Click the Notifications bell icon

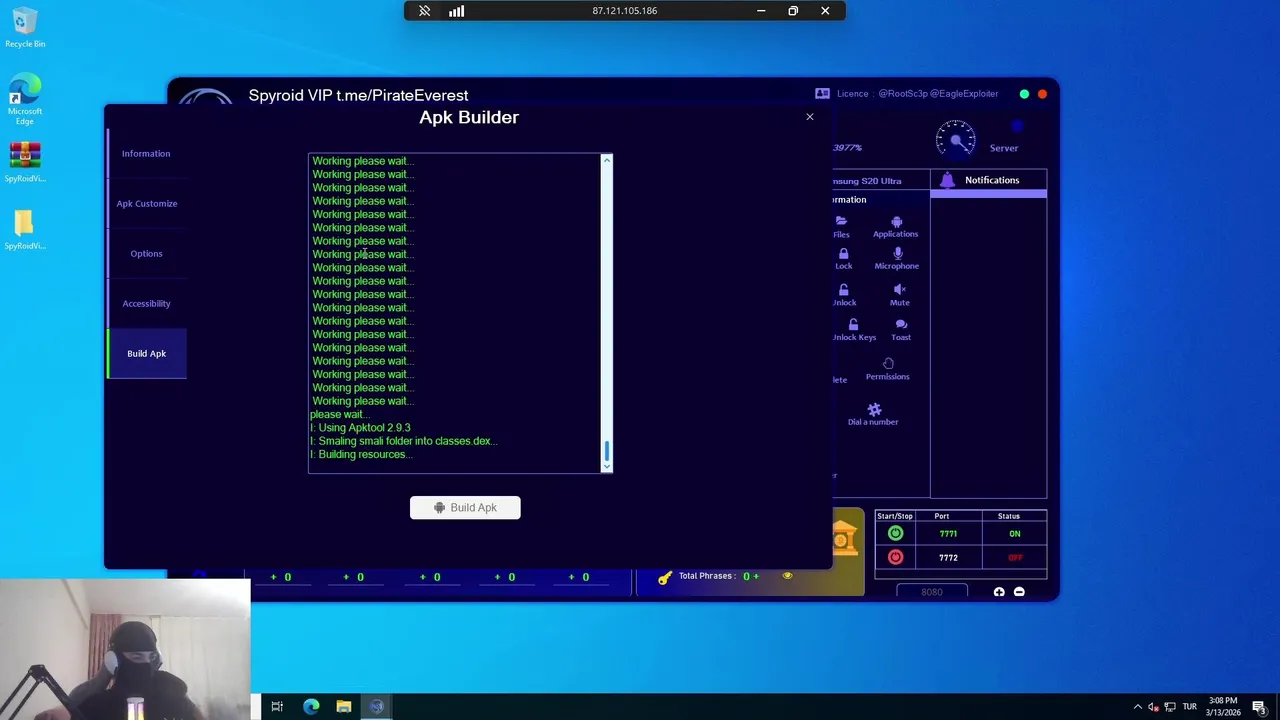[947, 180]
